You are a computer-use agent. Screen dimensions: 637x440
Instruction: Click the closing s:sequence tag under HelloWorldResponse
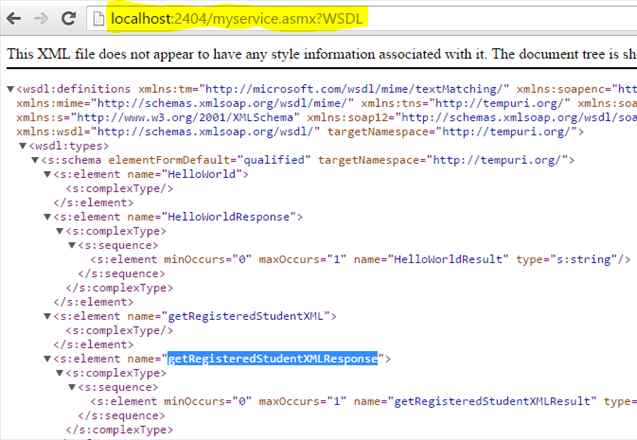click(x=121, y=274)
